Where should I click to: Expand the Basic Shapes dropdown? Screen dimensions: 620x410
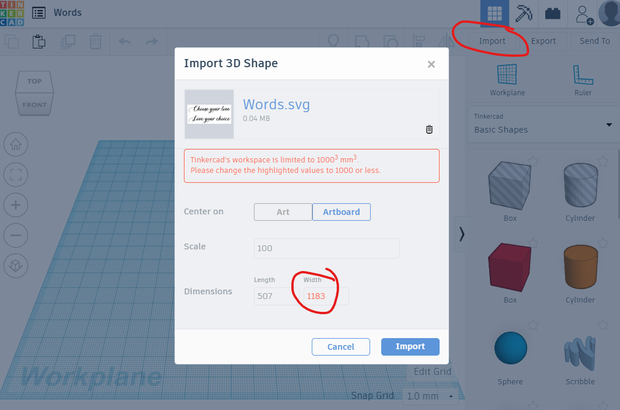pyautogui.click(x=610, y=125)
